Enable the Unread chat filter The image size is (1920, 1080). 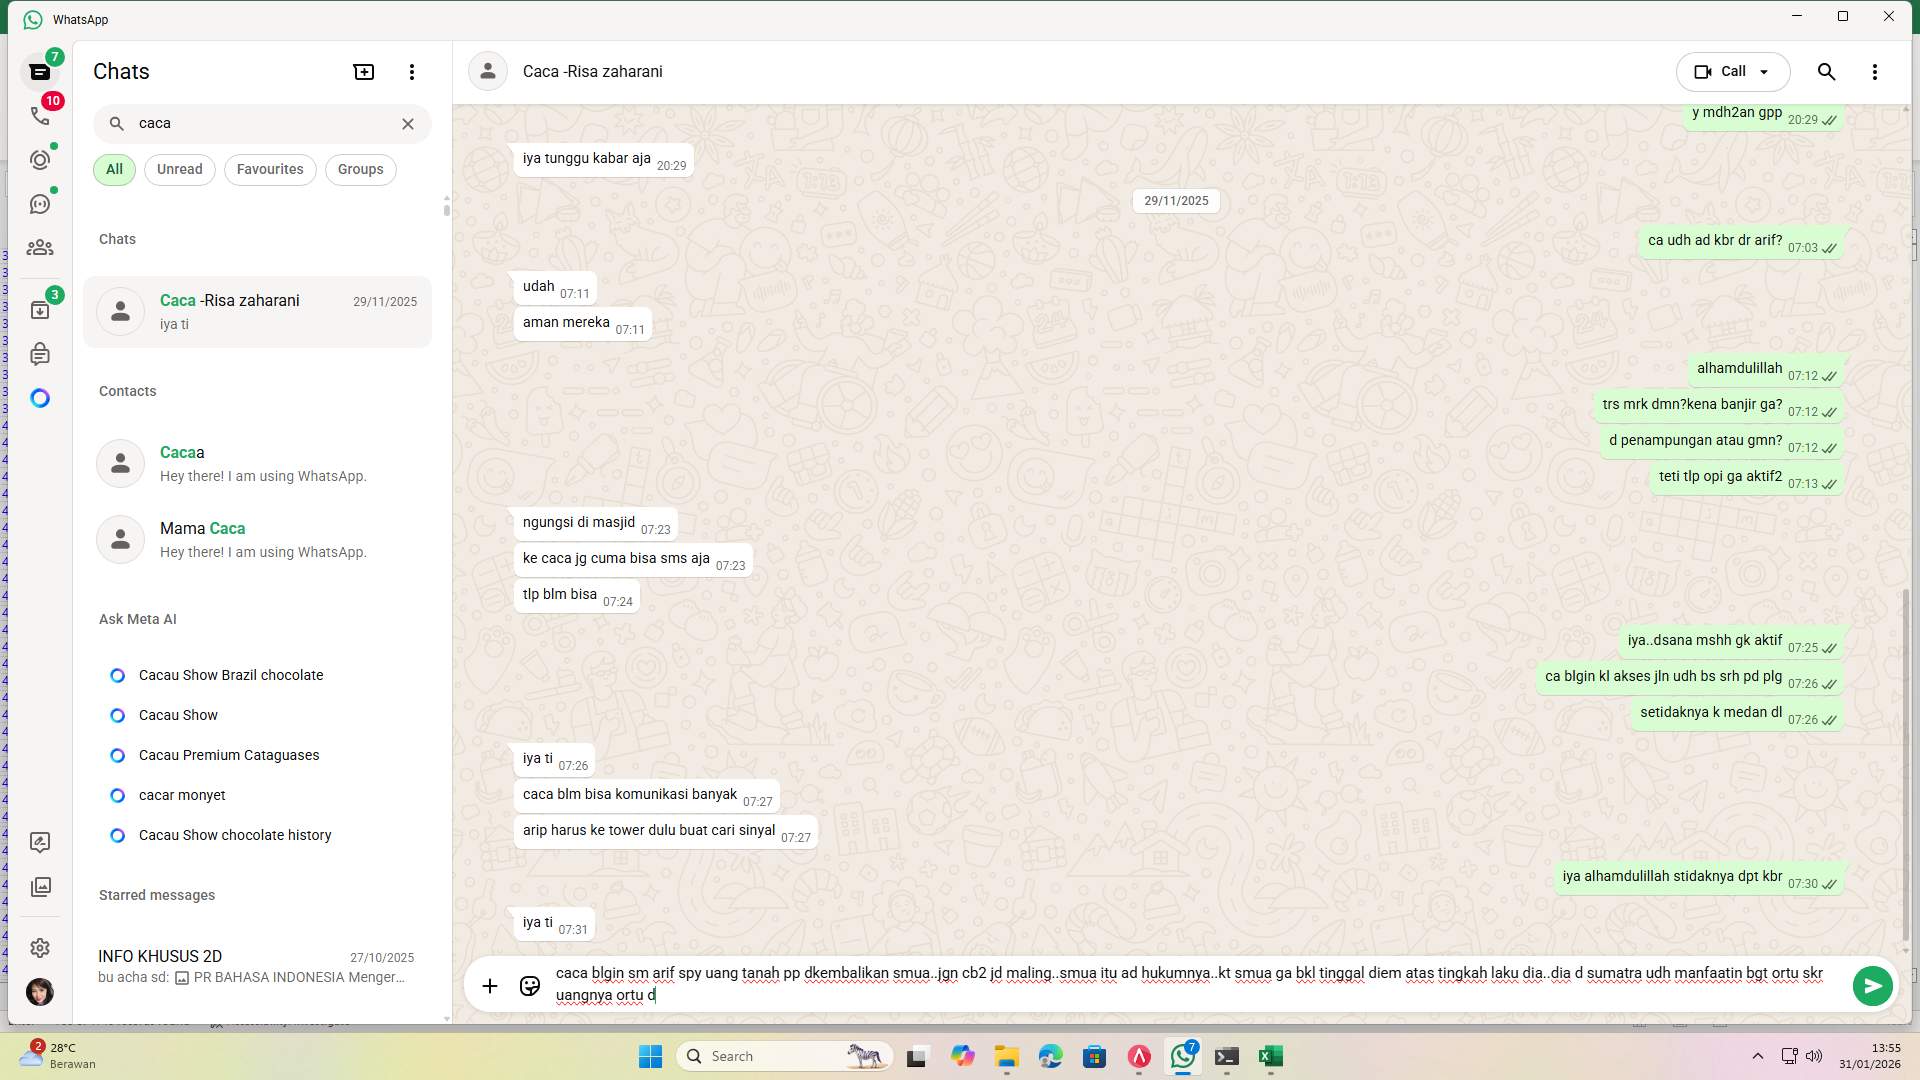point(179,169)
